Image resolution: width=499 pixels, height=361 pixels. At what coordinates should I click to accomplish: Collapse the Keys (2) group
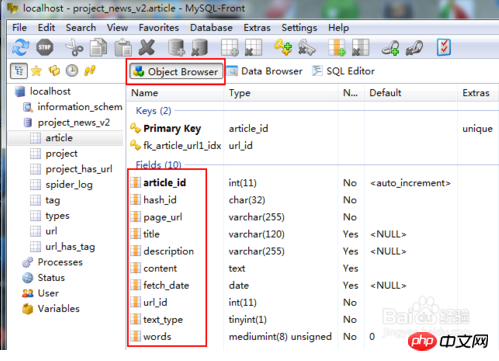coord(153,111)
